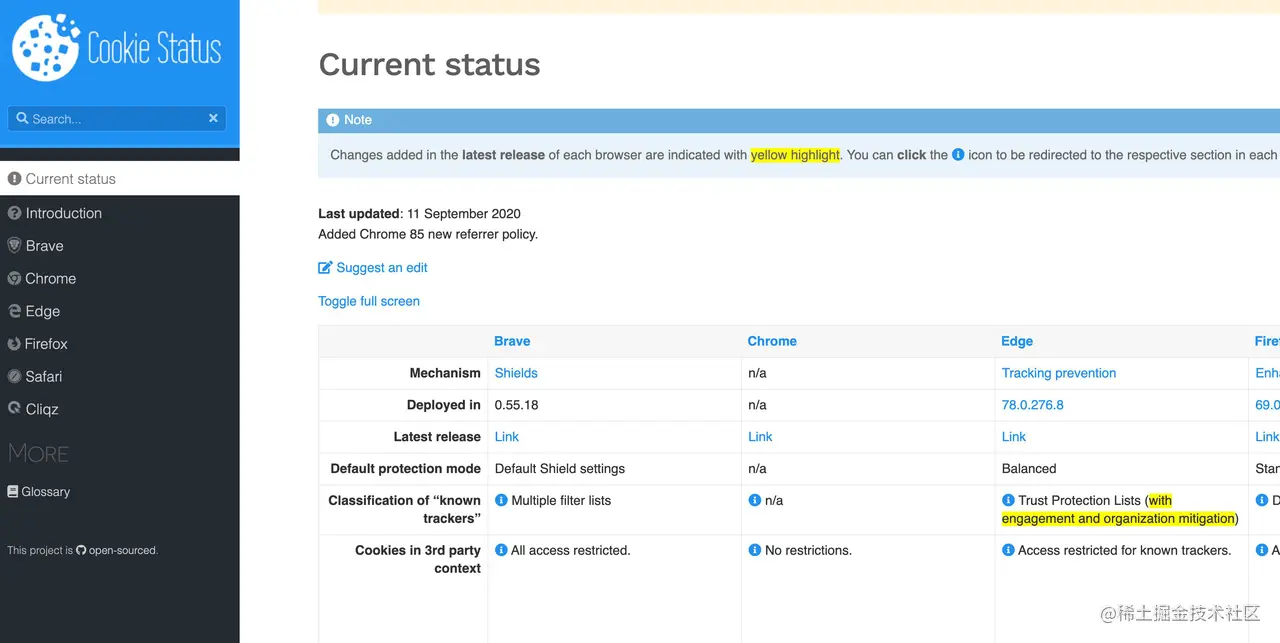Open the Glossary page
The height and width of the screenshot is (643, 1280).
[46, 492]
